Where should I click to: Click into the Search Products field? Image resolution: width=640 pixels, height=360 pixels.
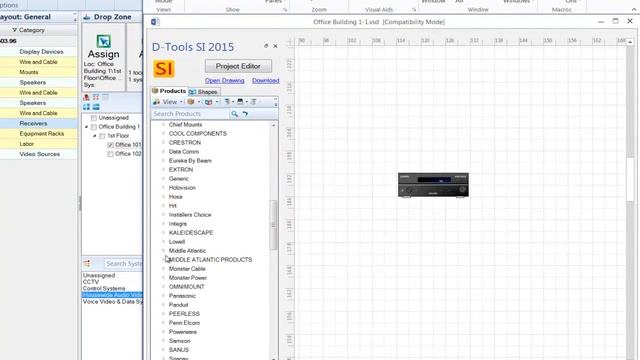click(190, 114)
